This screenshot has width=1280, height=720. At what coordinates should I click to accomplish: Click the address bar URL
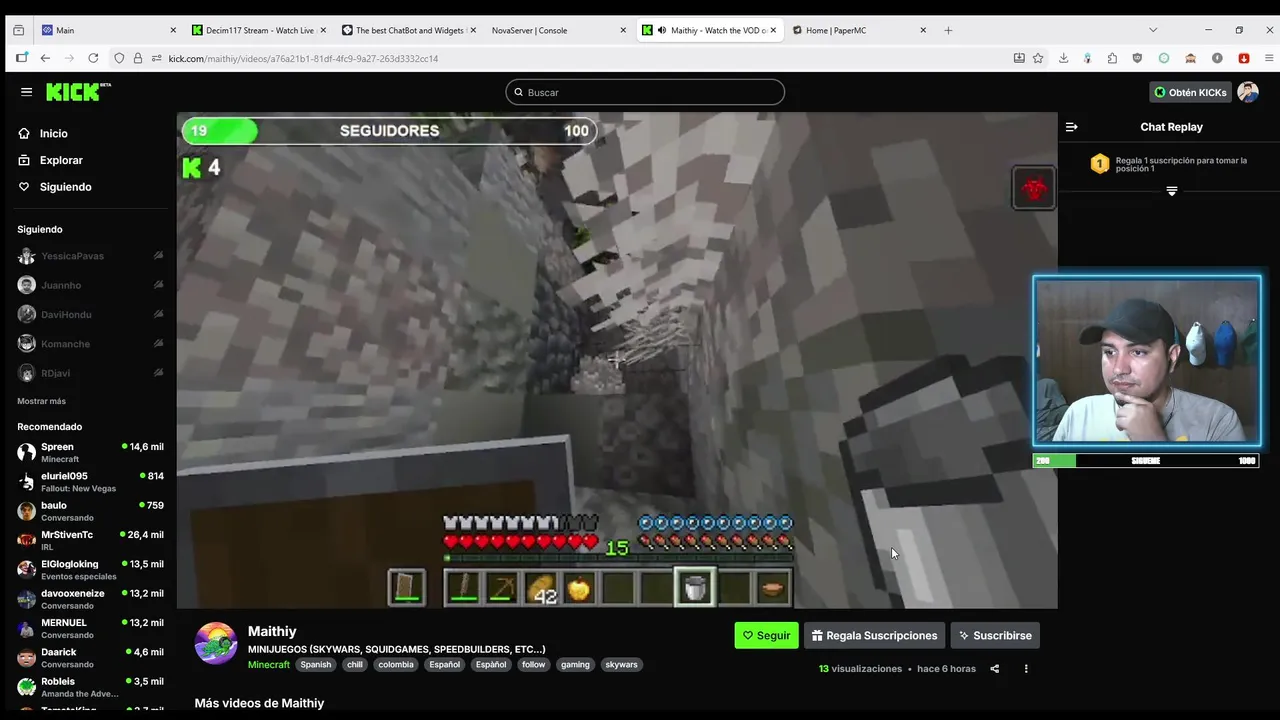click(x=303, y=58)
